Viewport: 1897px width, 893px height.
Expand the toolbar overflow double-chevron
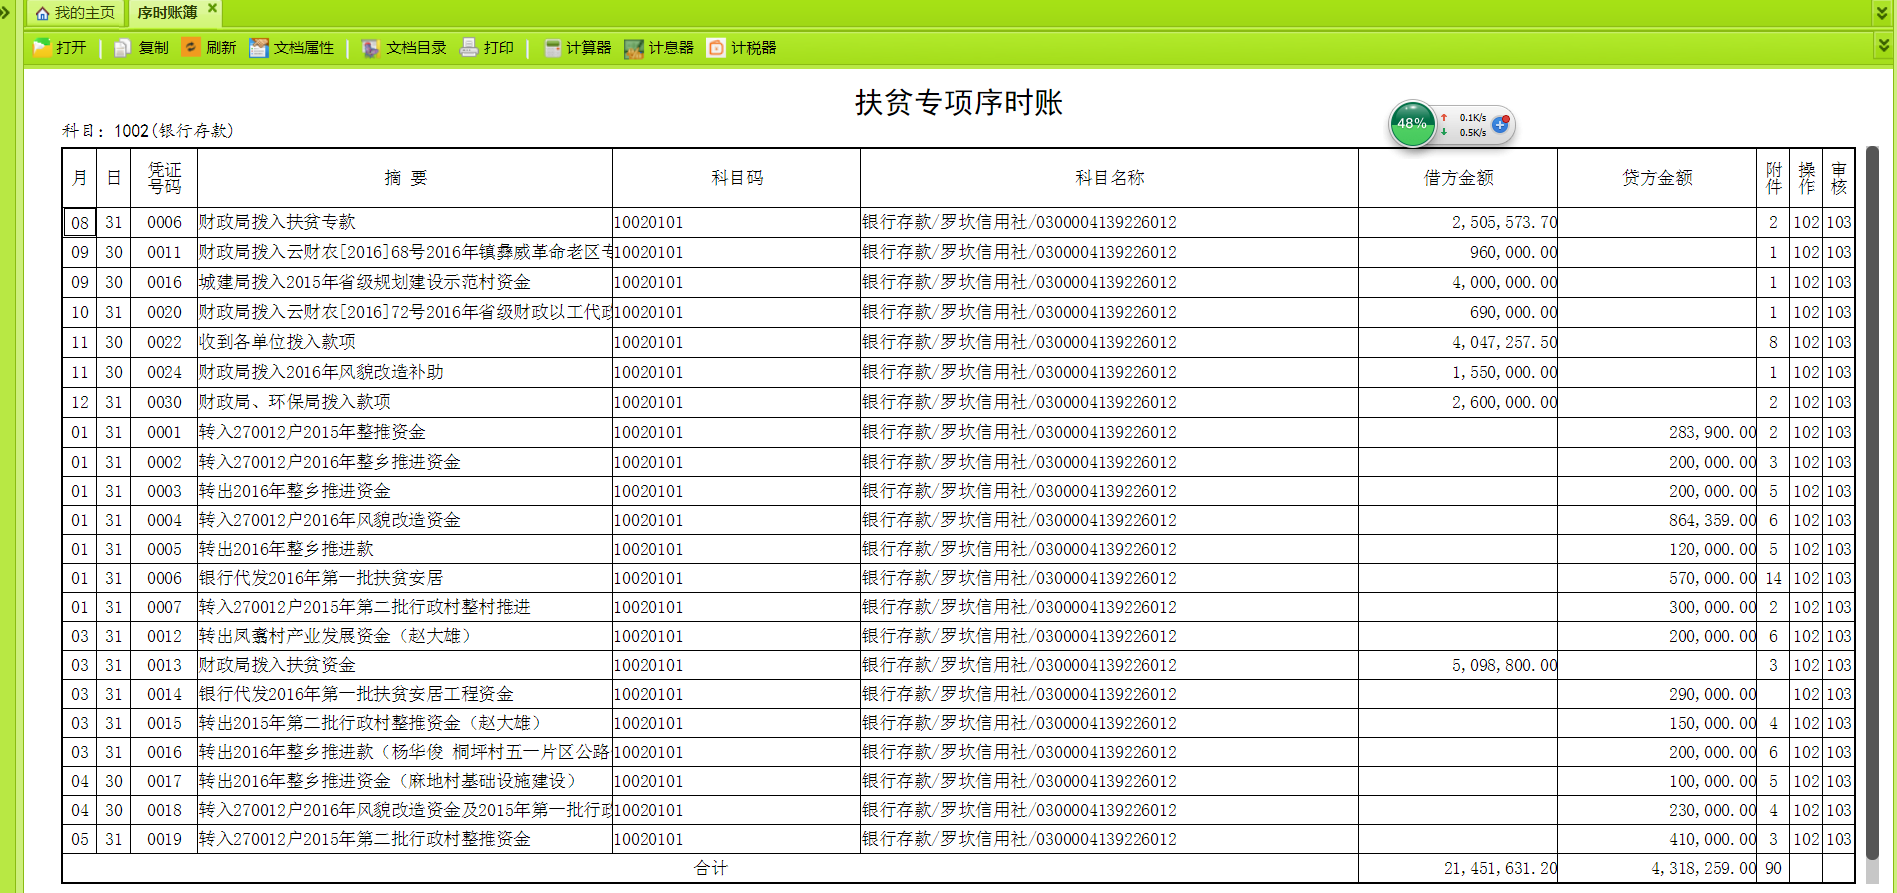(x=1883, y=46)
